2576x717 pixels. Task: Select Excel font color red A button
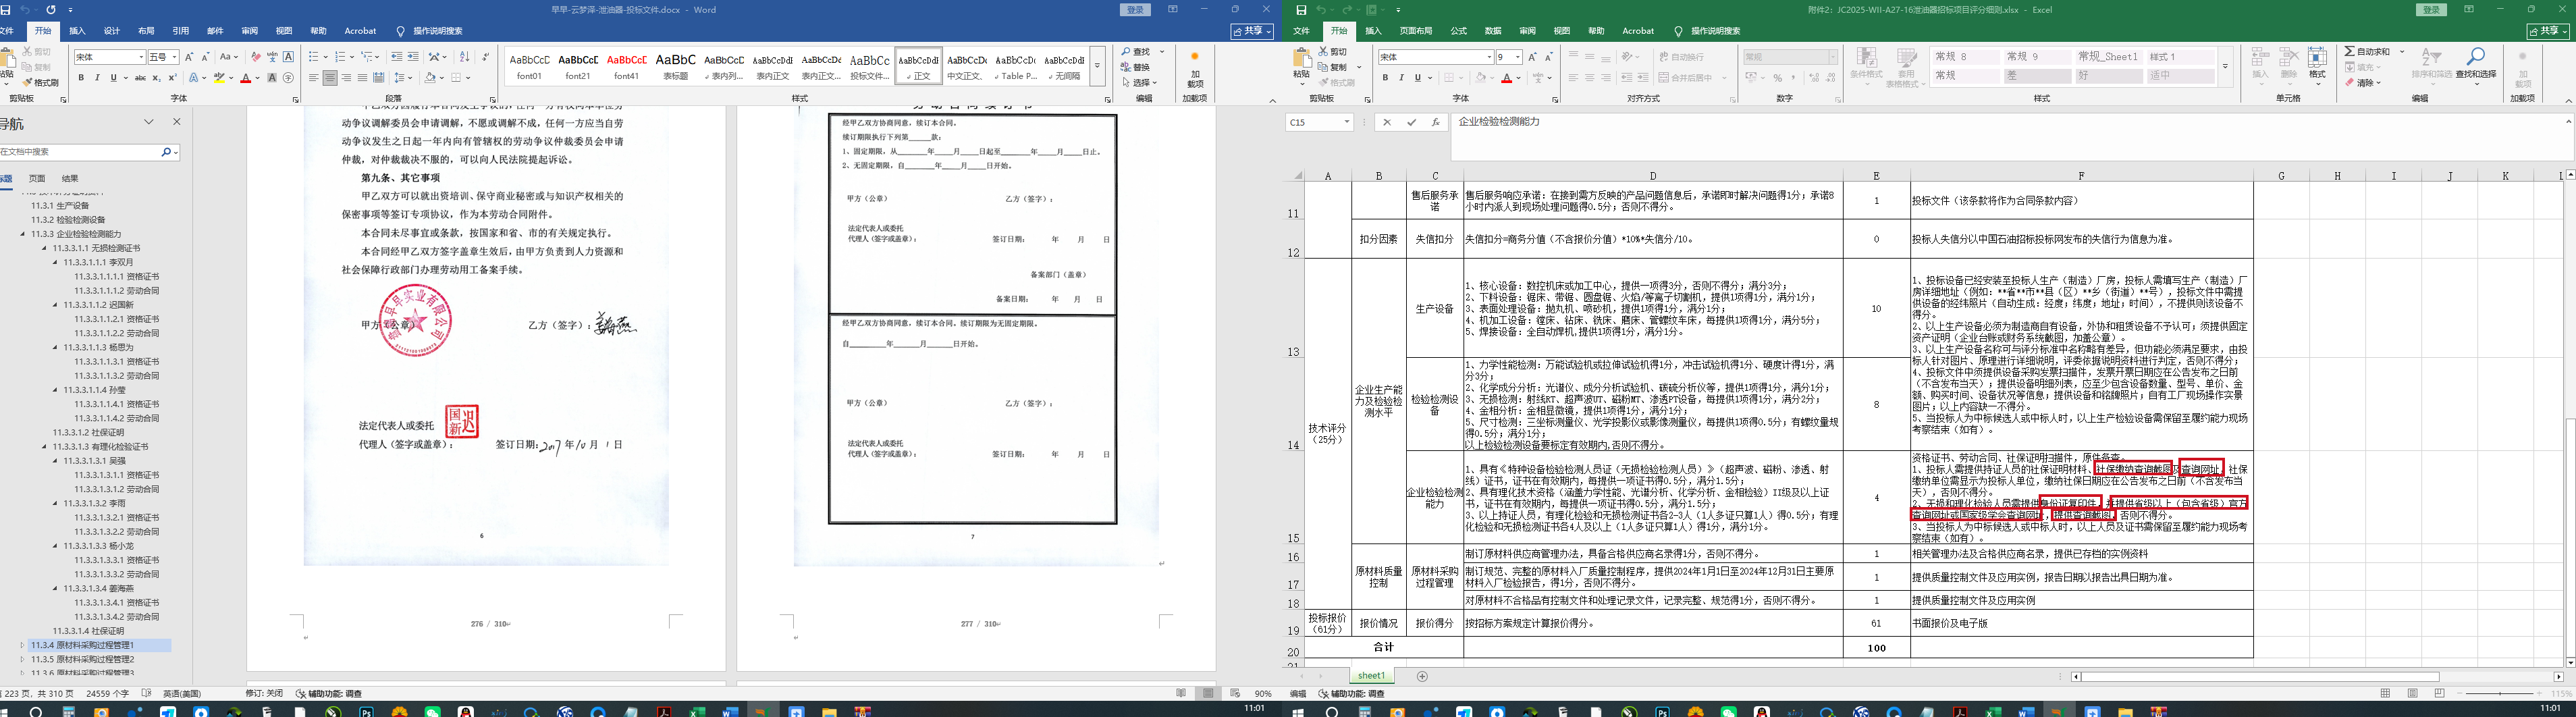[1507, 78]
